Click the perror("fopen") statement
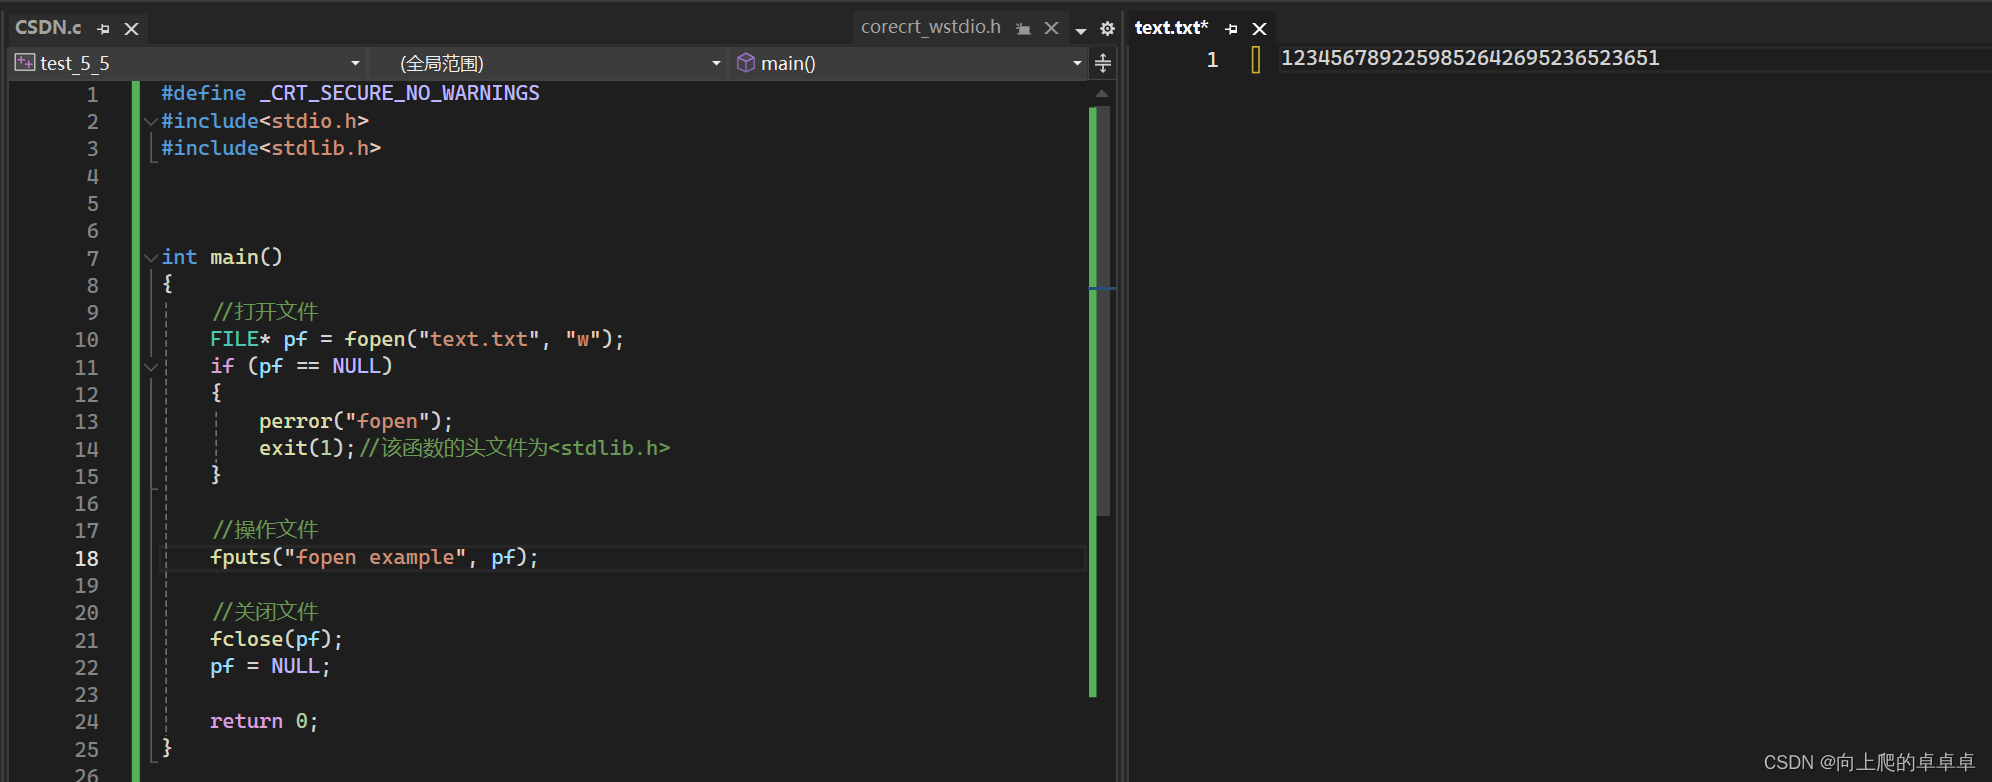The image size is (1992, 782). tap(356, 422)
